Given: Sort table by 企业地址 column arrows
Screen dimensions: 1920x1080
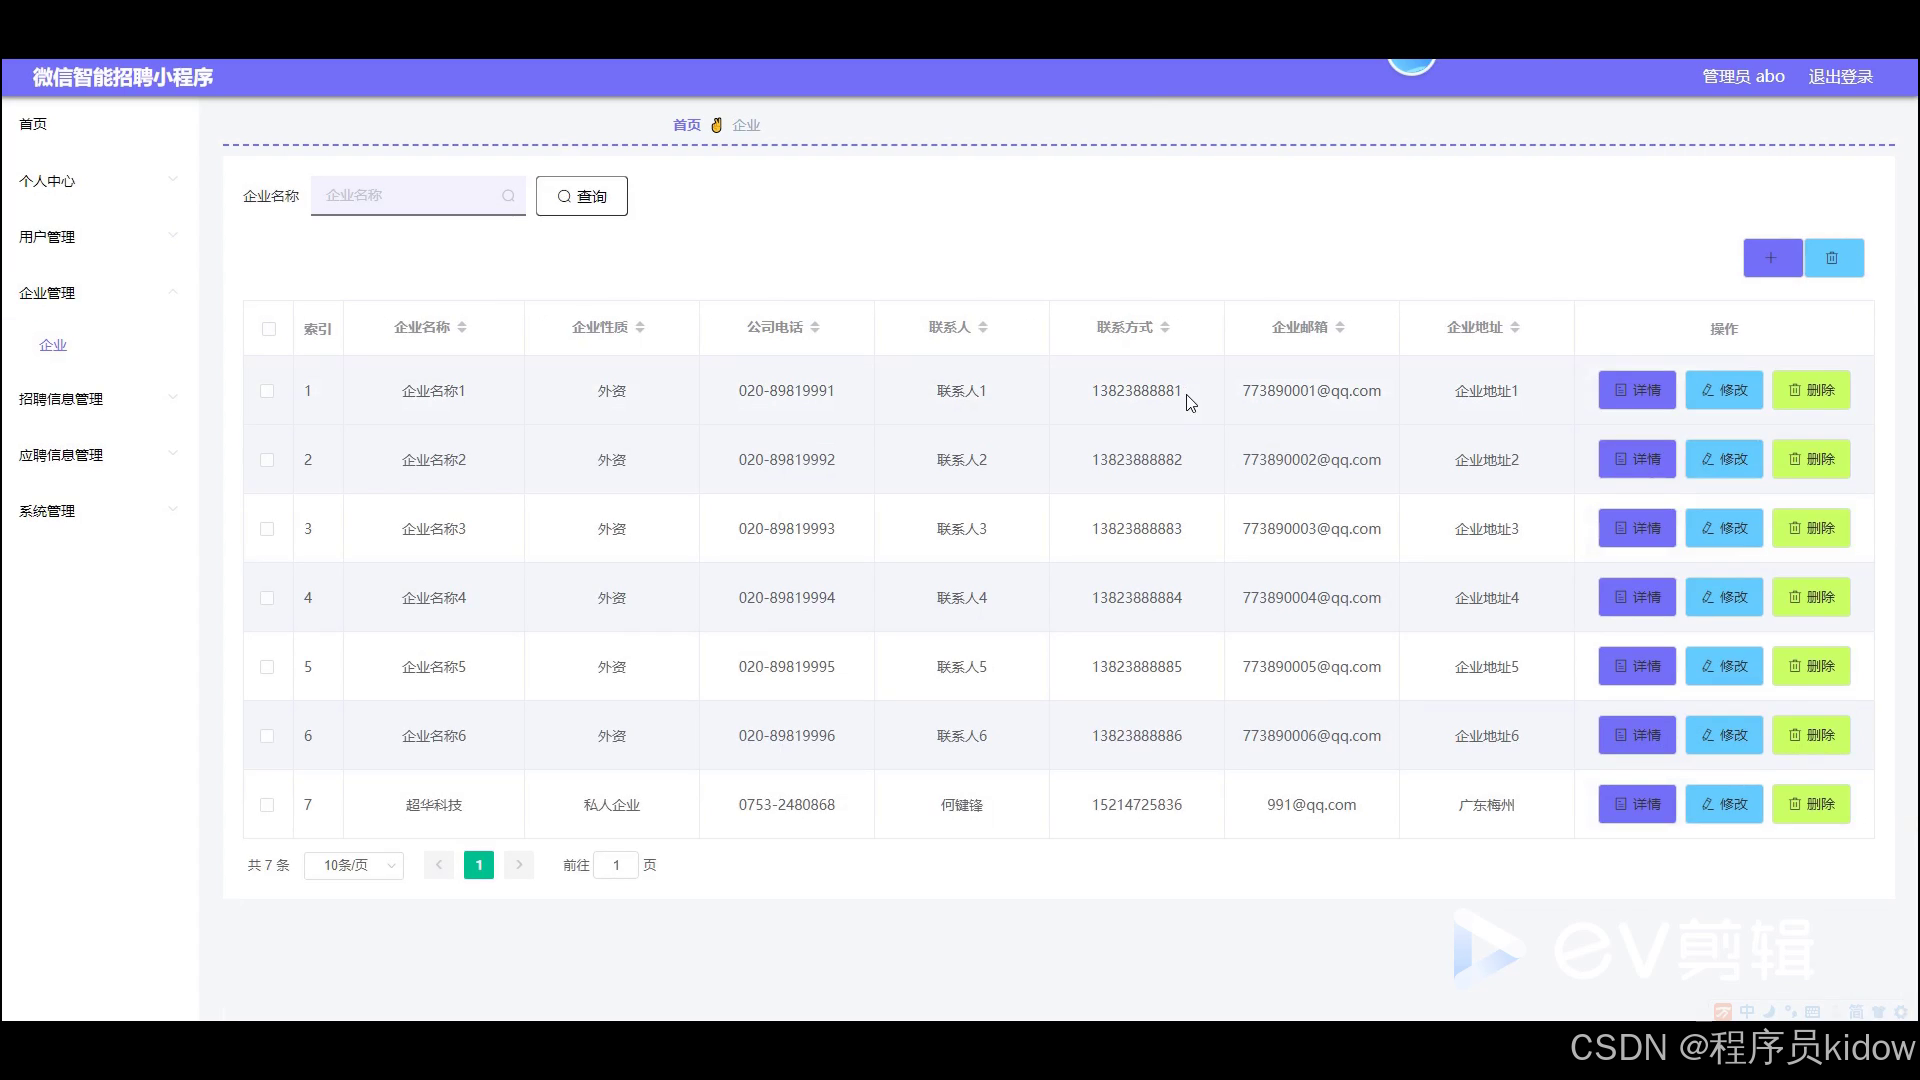Looking at the screenshot, I should tap(1515, 328).
